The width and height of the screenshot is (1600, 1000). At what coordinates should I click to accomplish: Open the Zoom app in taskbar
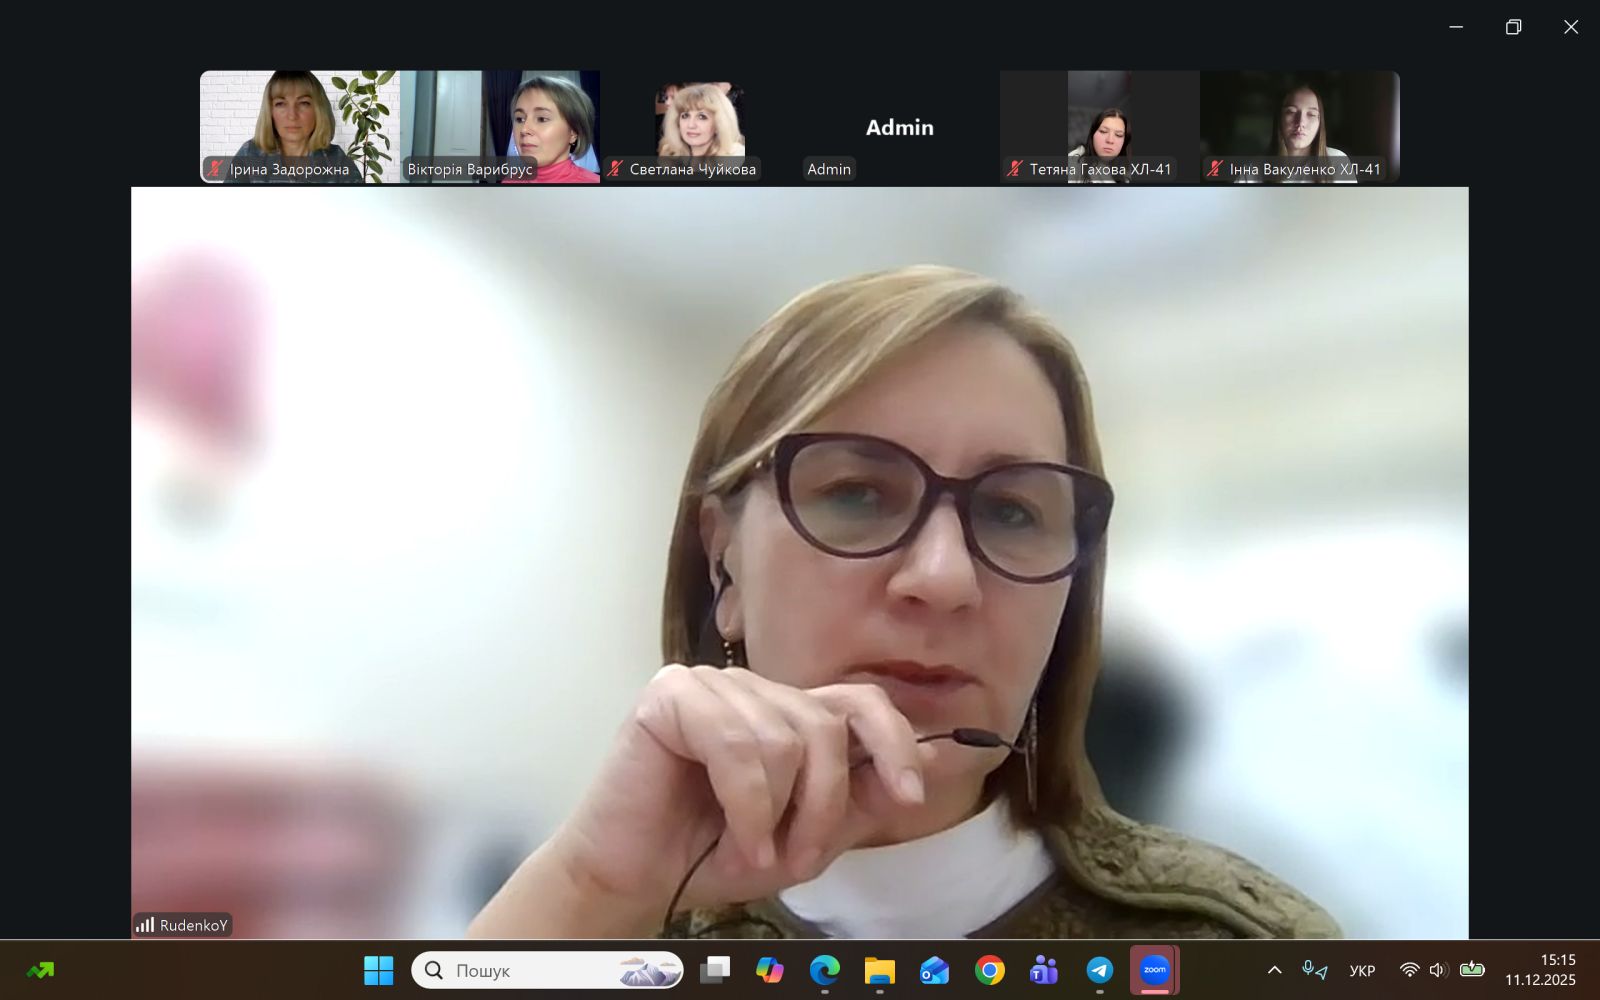point(1154,969)
